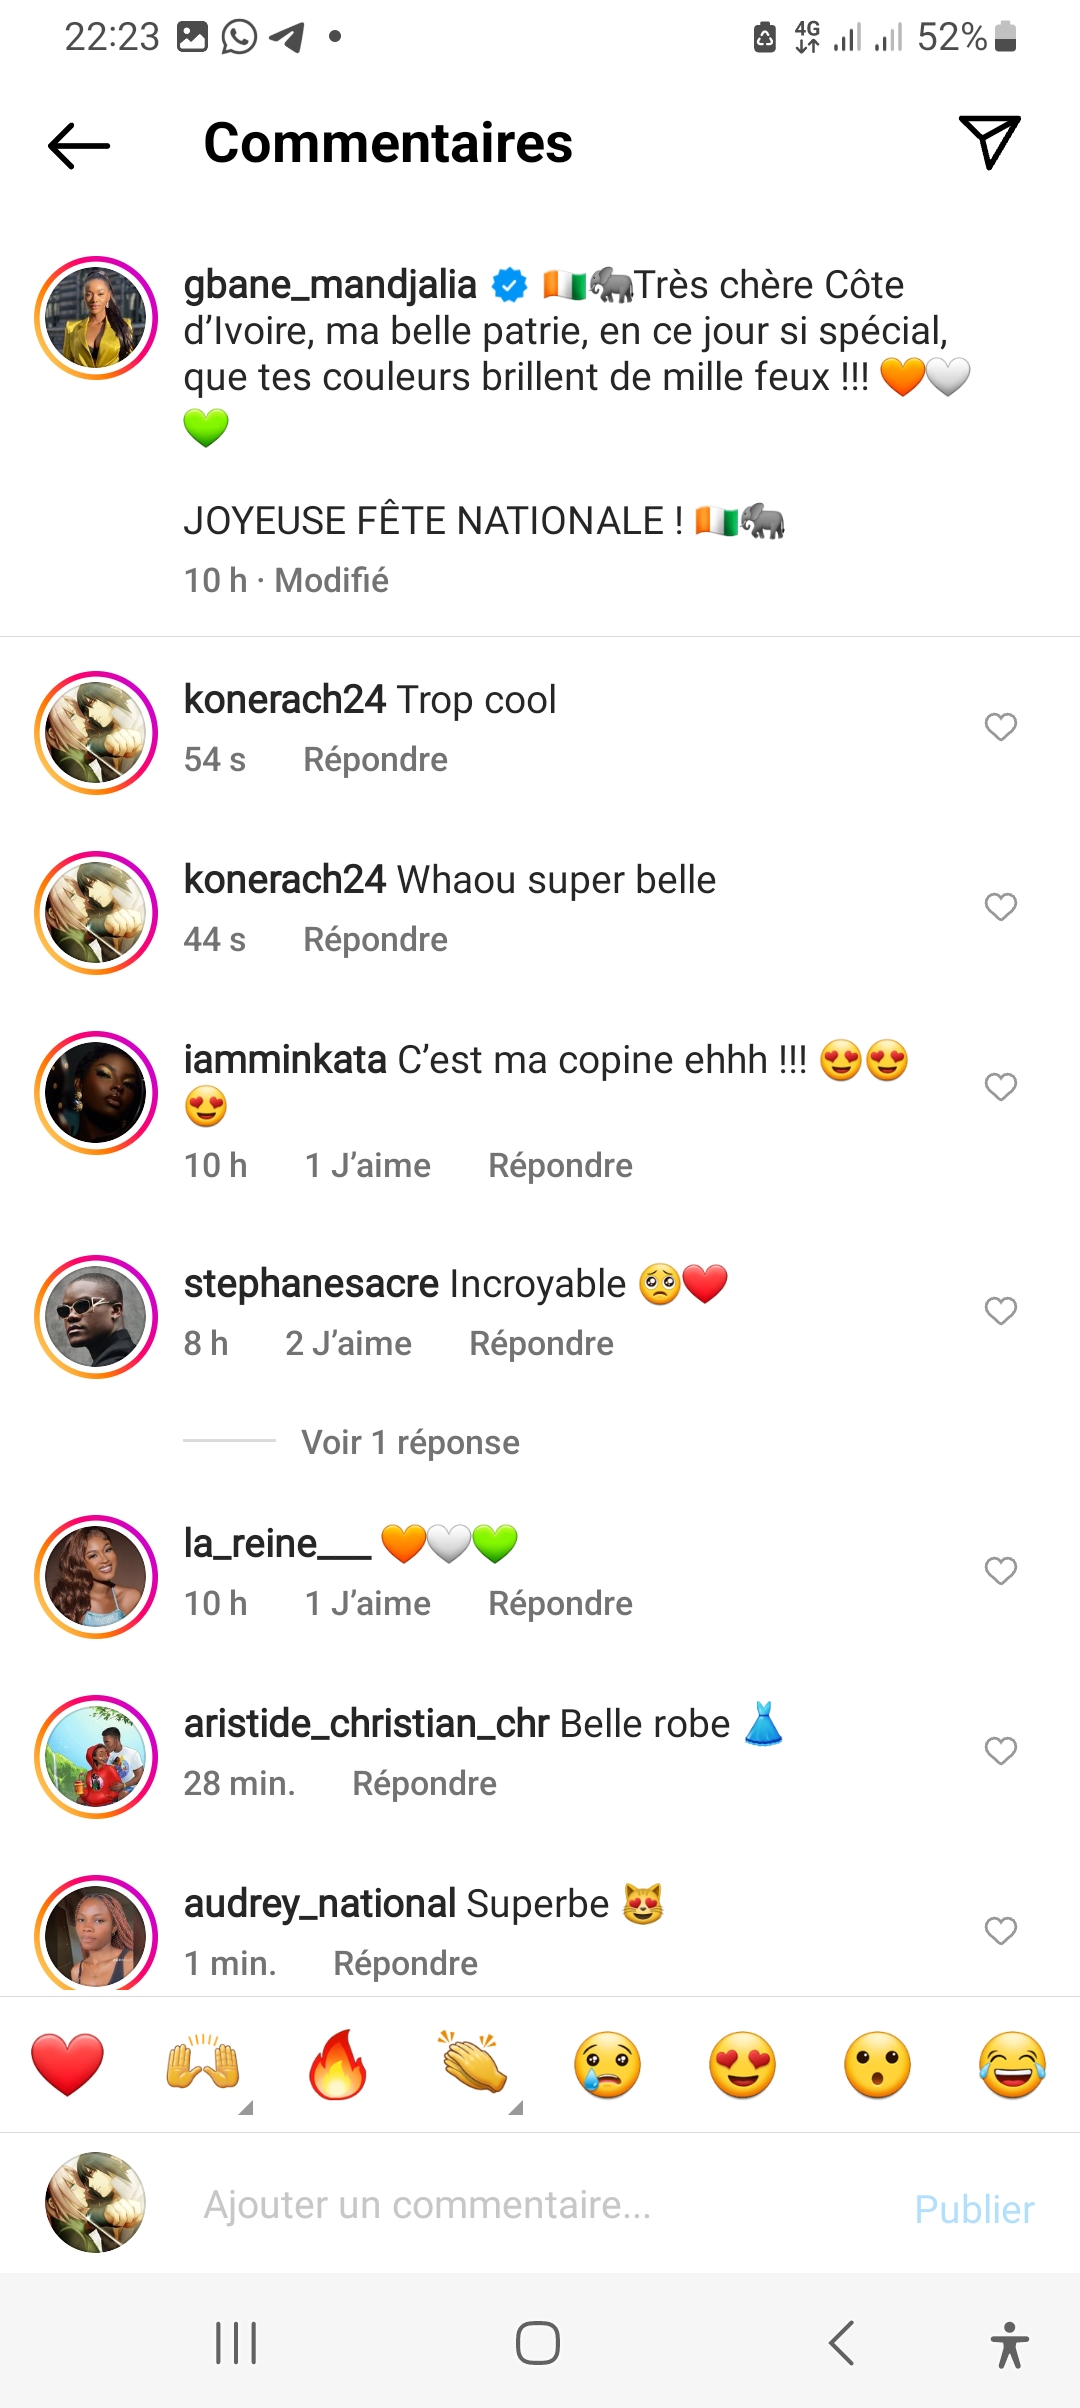Open Android recent apps button
This screenshot has width=1080, height=2408.
coord(236,2343)
